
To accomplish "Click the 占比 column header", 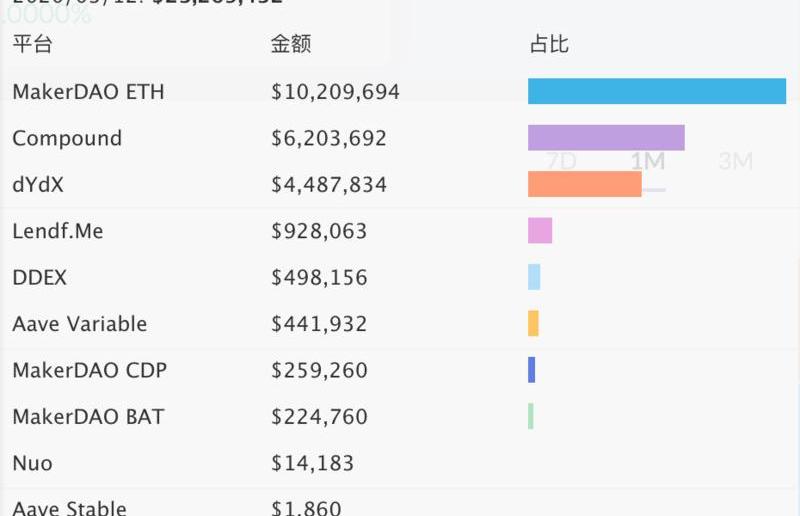I will tap(549, 45).
